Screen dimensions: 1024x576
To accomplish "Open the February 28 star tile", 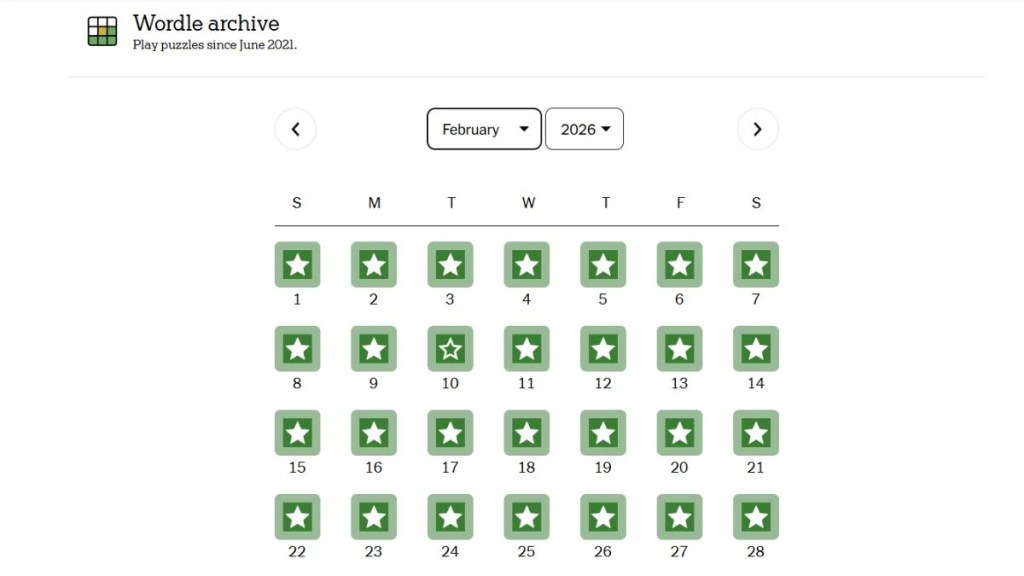I will click(756, 517).
